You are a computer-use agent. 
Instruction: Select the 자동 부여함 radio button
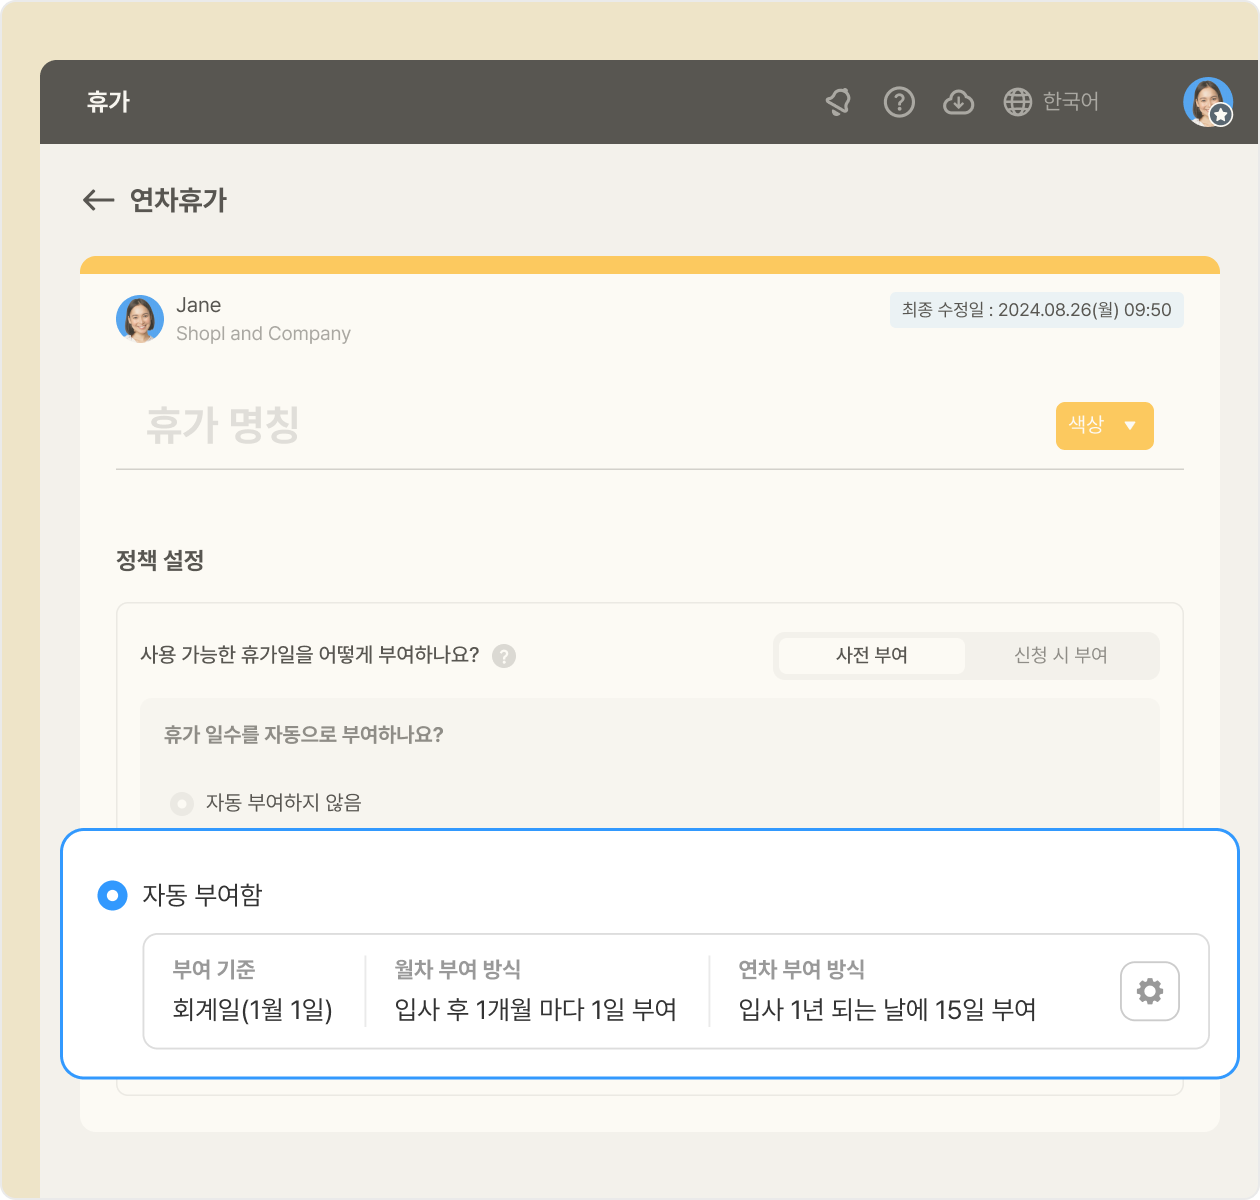tap(112, 895)
